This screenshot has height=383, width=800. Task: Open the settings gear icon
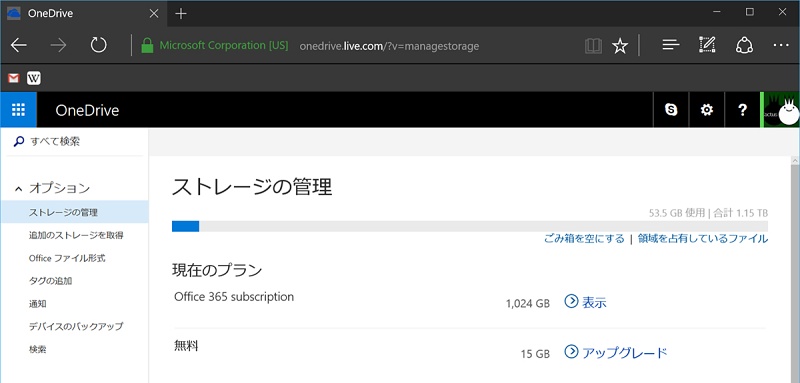tap(707, 110)
